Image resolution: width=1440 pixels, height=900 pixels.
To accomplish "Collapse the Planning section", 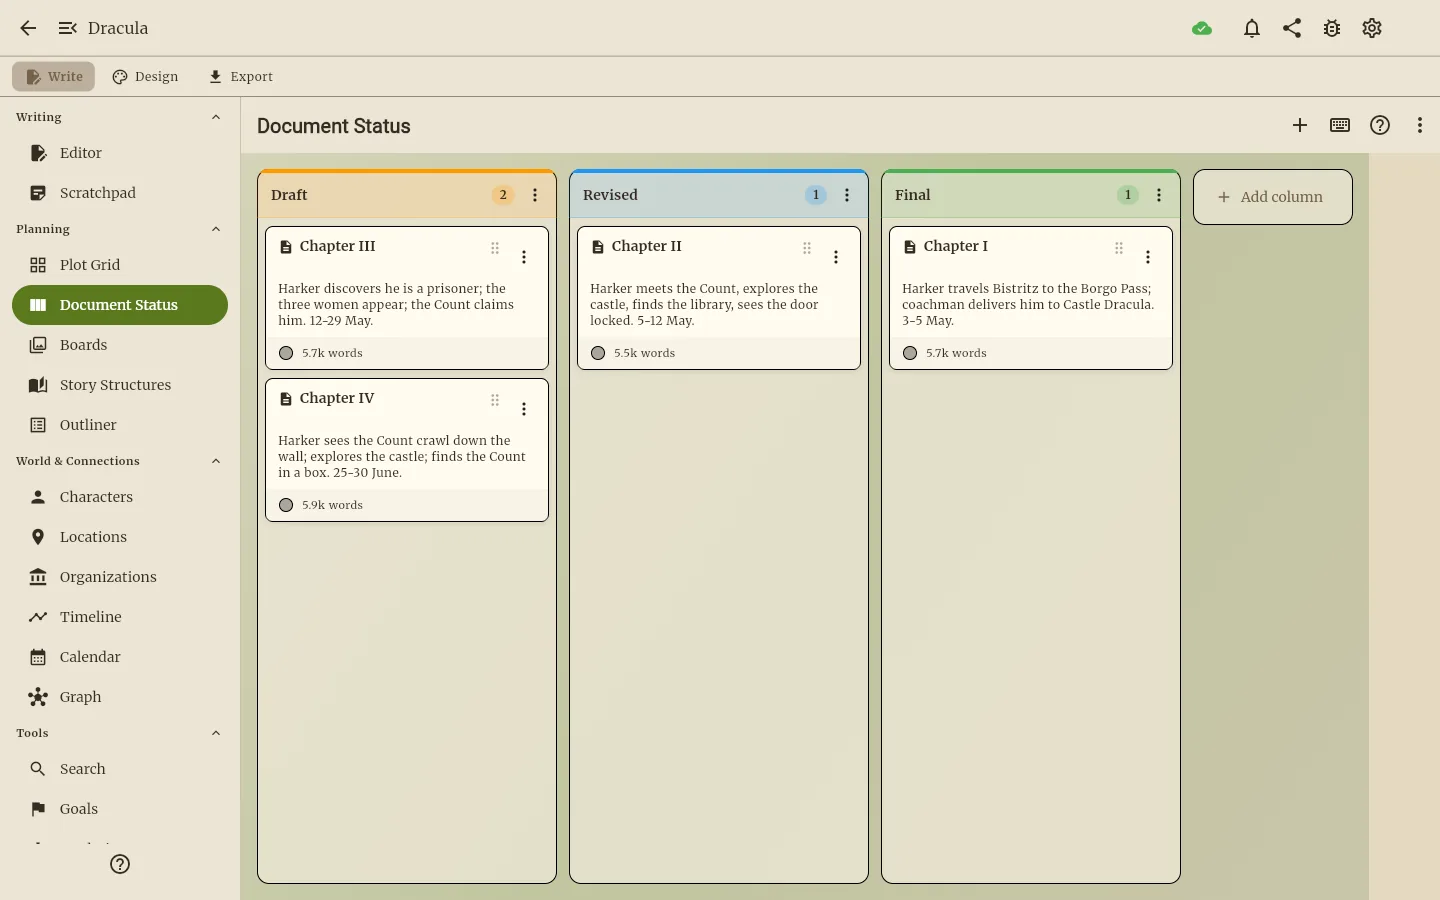I will [216, 229].
